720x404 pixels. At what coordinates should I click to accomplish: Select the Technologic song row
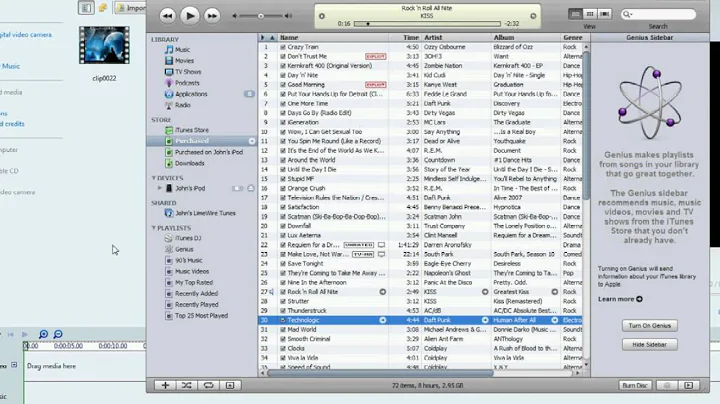[x=420, y=320]
